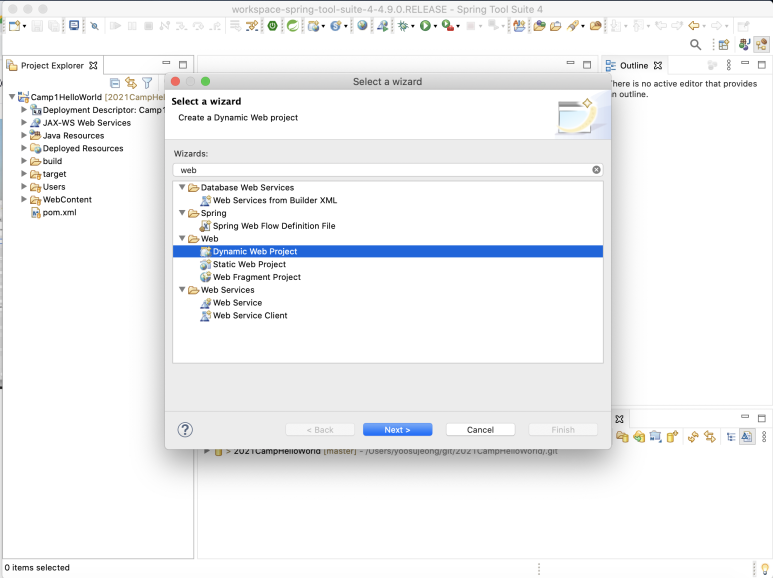Expand the Deployed Resources node
The height and width of the screenshot is (578, 773).
(x=24, y=148)
